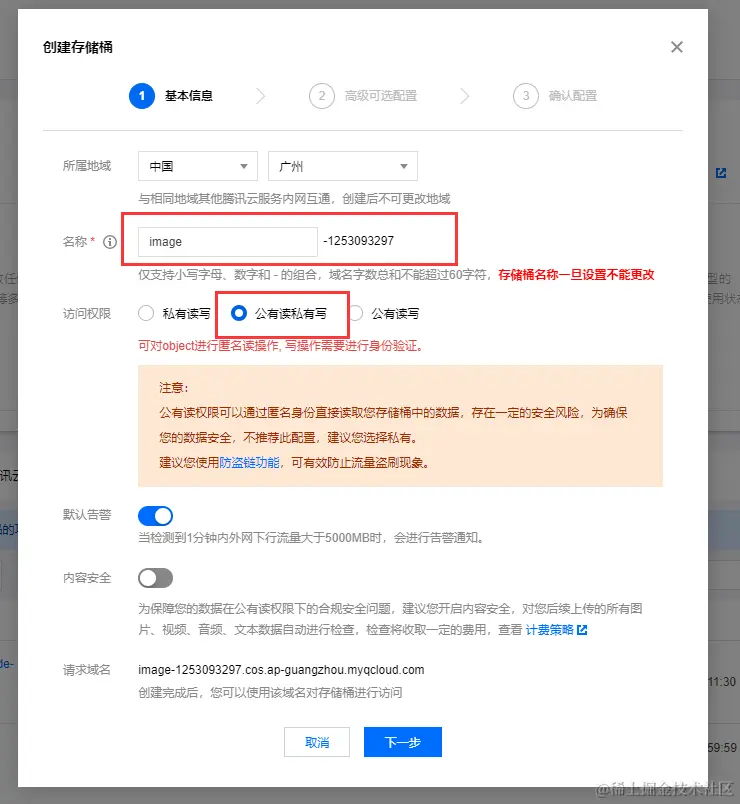Viewport: 740px width, 804px height.
Task: Open the 计费策略 link
Action: click(549, 630)
